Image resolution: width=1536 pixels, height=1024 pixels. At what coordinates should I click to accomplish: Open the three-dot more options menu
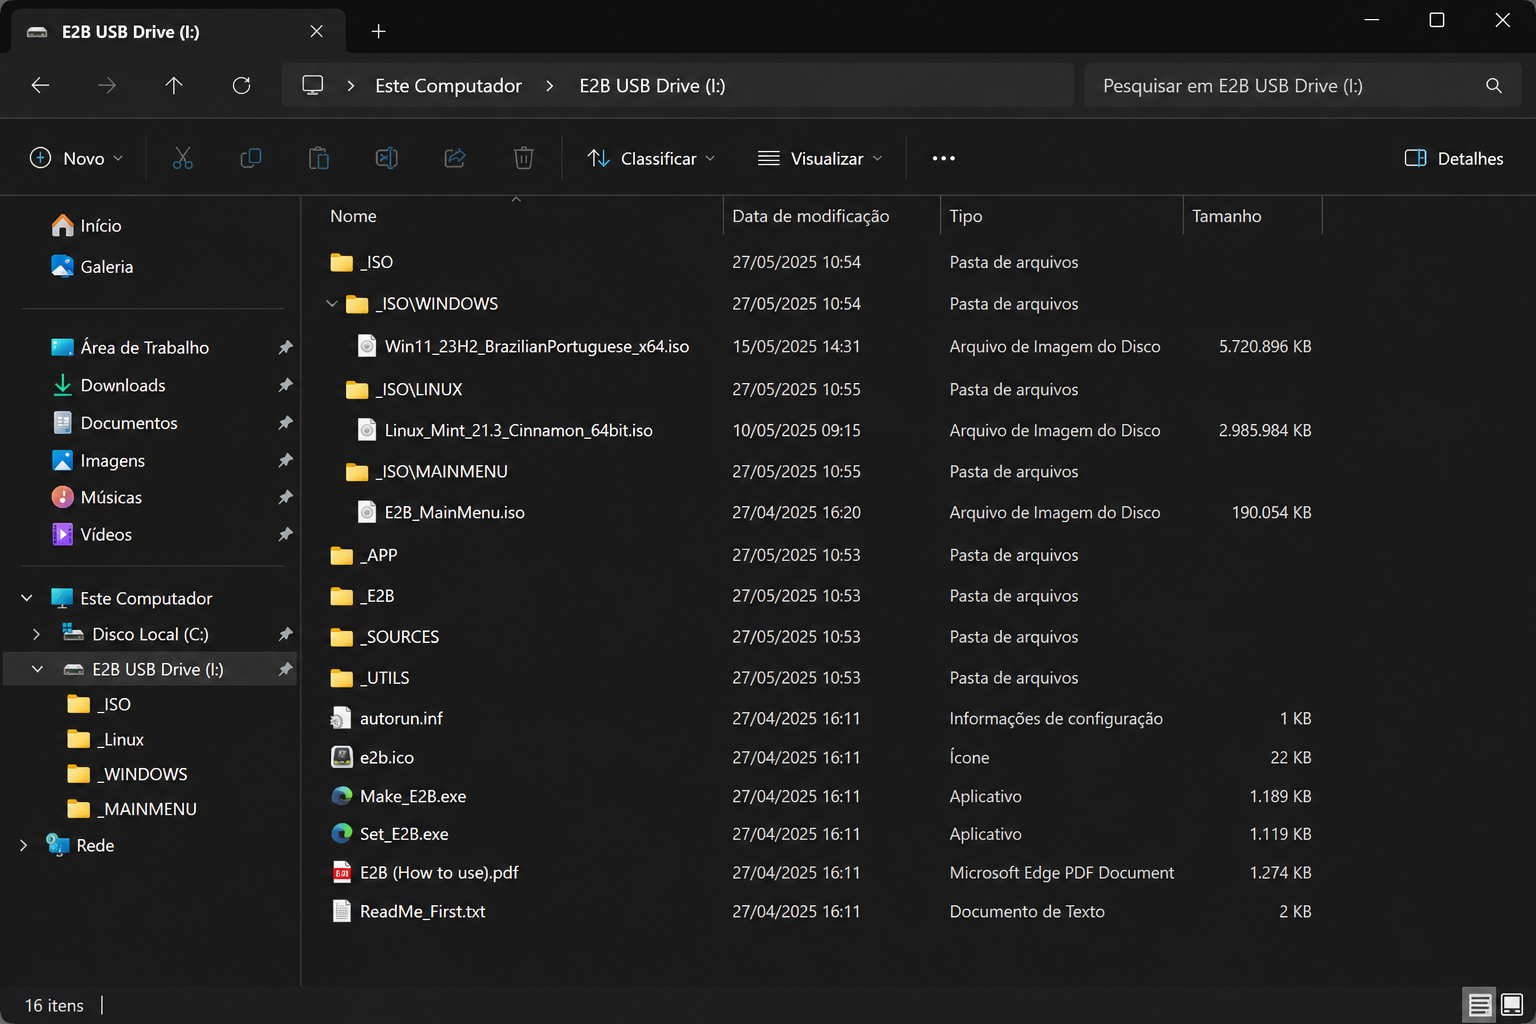943,158
